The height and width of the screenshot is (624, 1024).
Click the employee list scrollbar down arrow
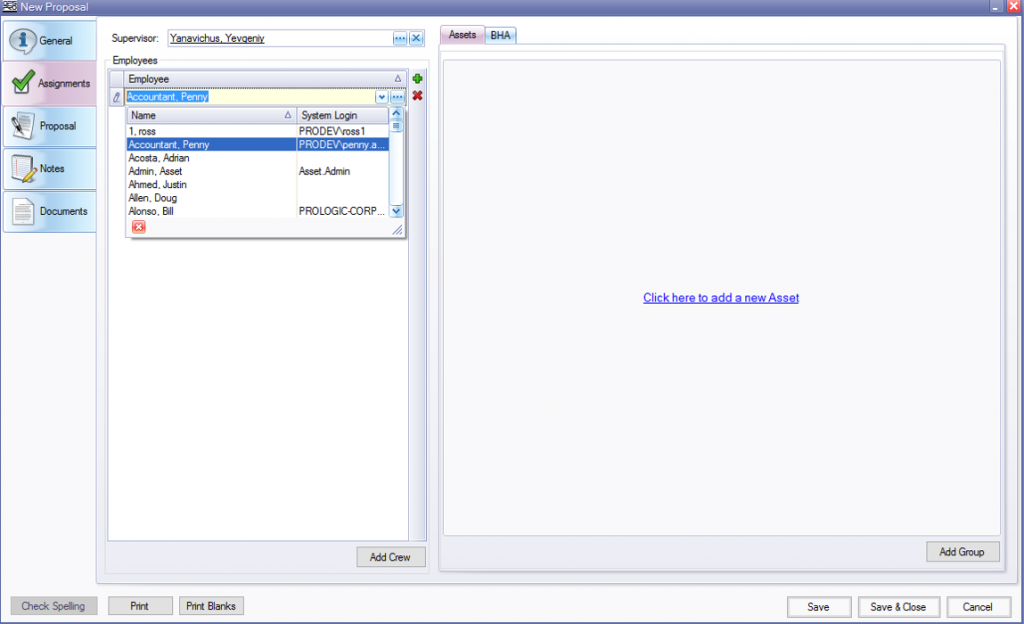click(x=396, y=211)
